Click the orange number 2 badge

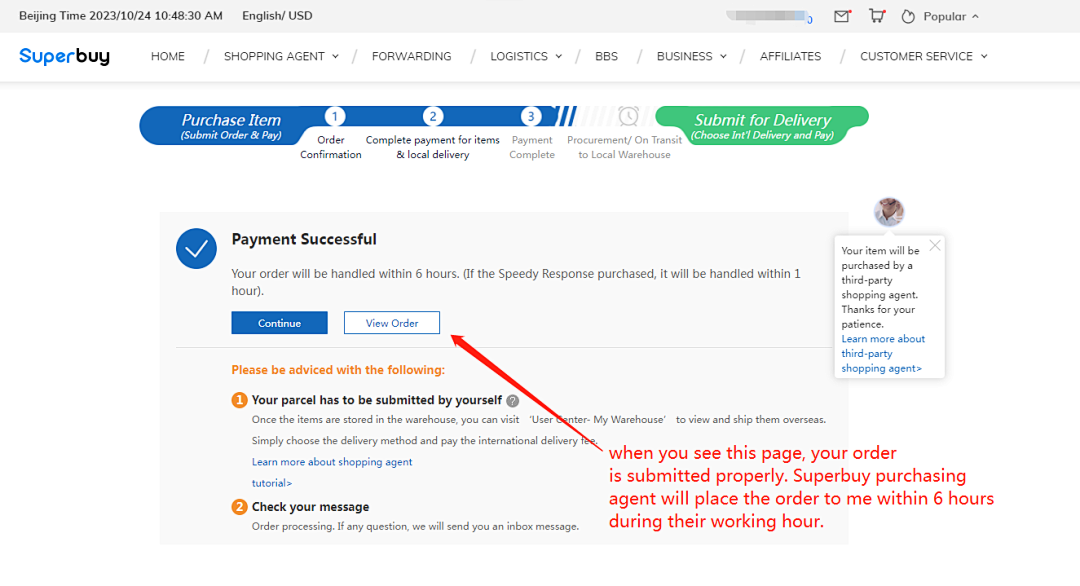point(239,507)
